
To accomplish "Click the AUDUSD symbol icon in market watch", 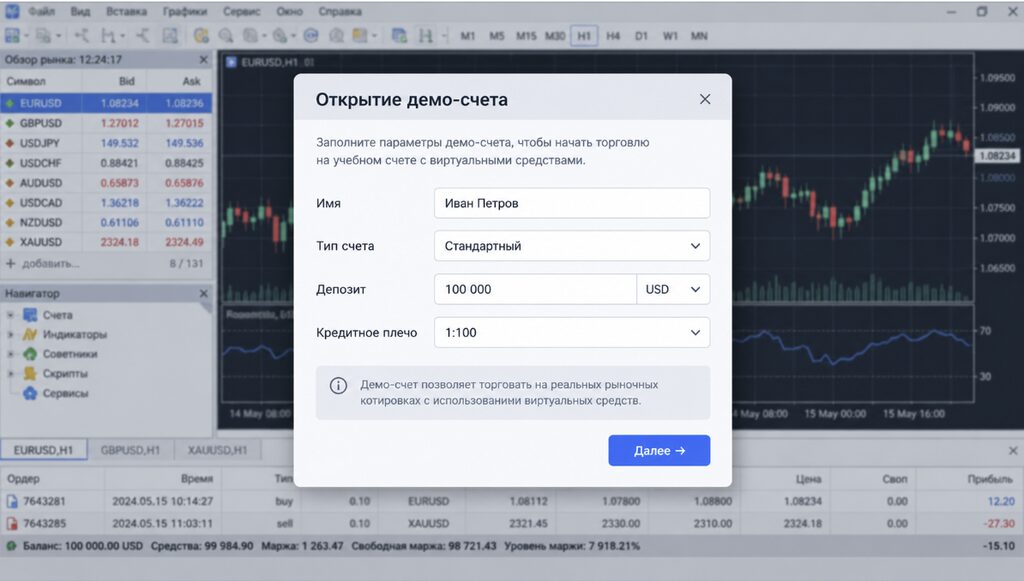I will tap(10, 183).
